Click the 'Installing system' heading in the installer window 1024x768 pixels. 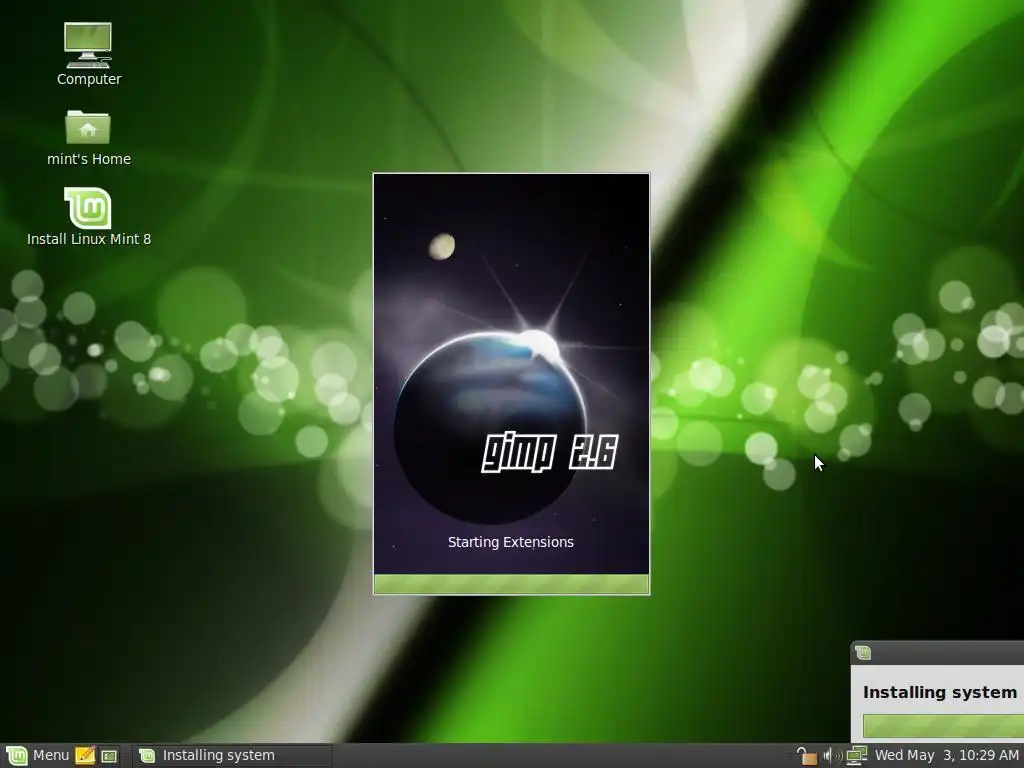click(940, 692)
